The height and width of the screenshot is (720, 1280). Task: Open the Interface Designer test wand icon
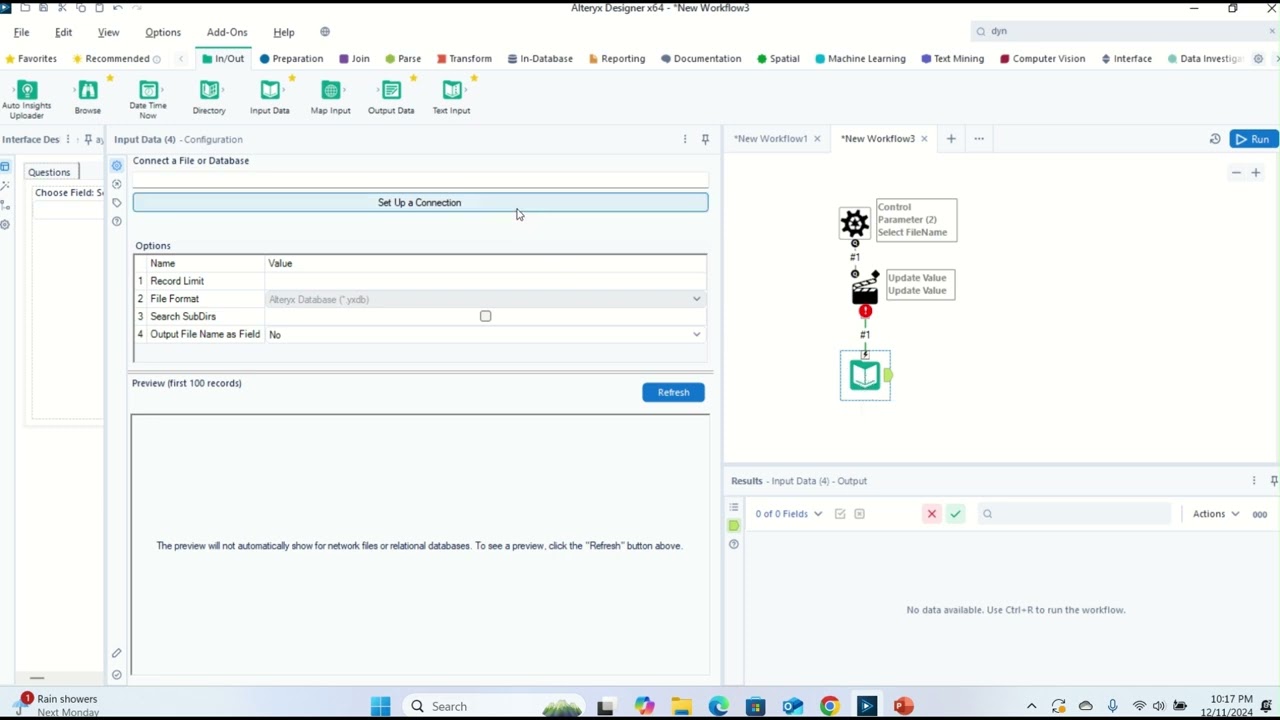point(5,186)
